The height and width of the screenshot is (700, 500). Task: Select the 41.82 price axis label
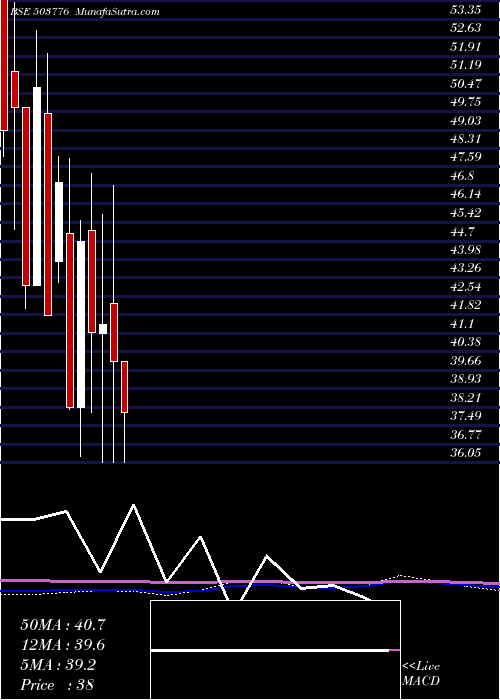[x=466, y=305]
